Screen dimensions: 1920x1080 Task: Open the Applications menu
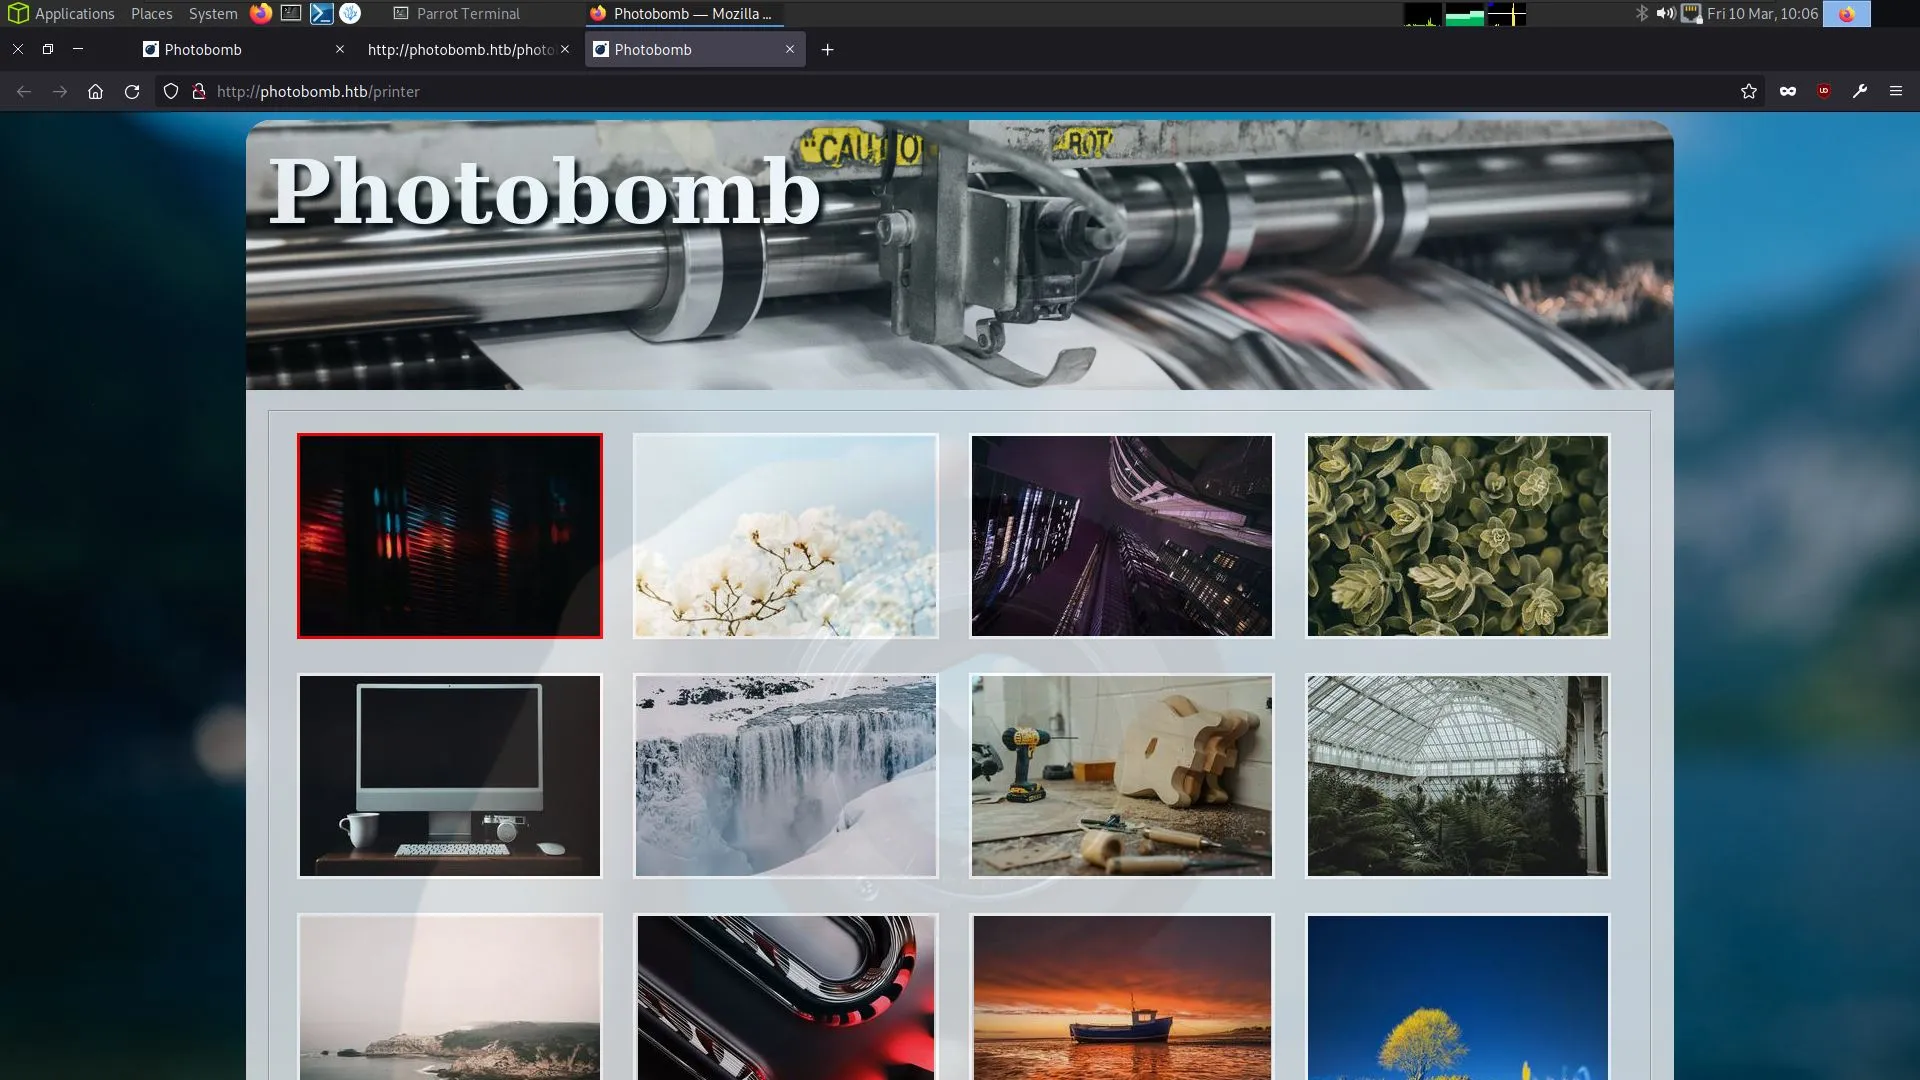point(61,14)
